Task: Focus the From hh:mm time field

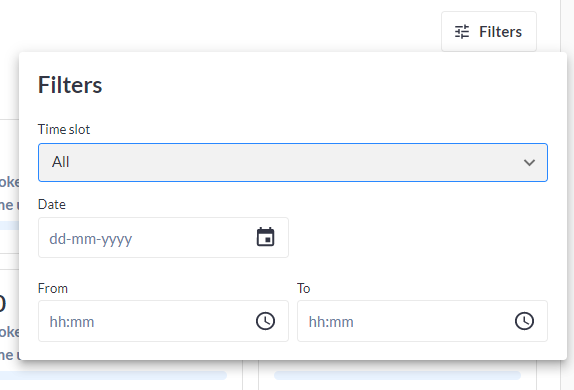Action: (163, 321)
